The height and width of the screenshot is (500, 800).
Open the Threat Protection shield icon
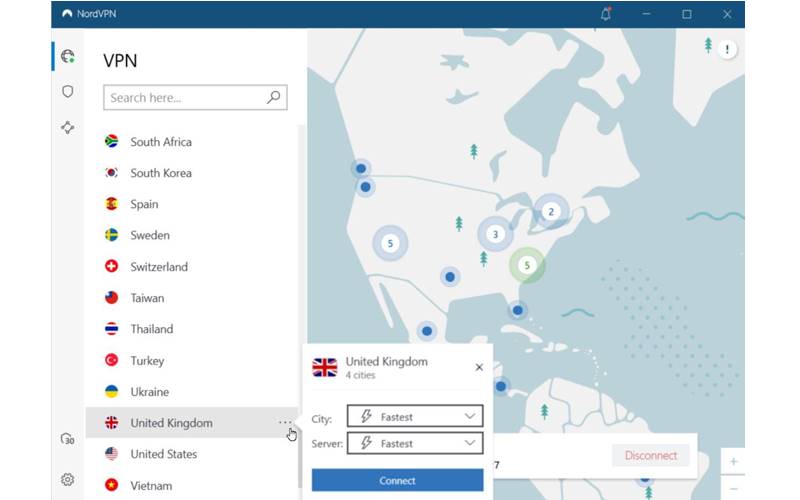68,91
